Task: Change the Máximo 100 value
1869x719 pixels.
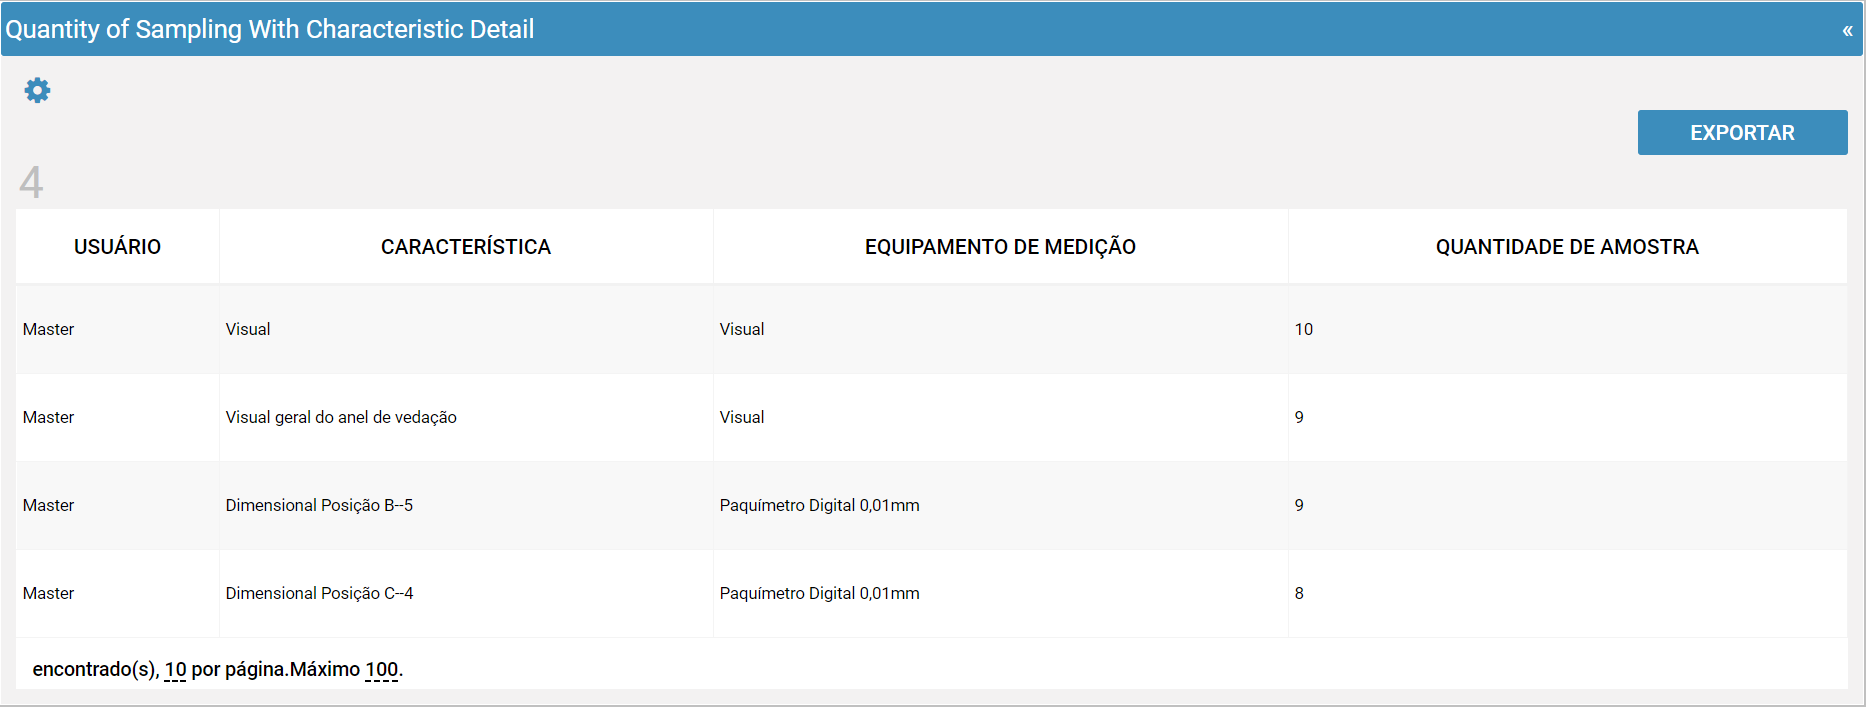Action: [382, 669]
